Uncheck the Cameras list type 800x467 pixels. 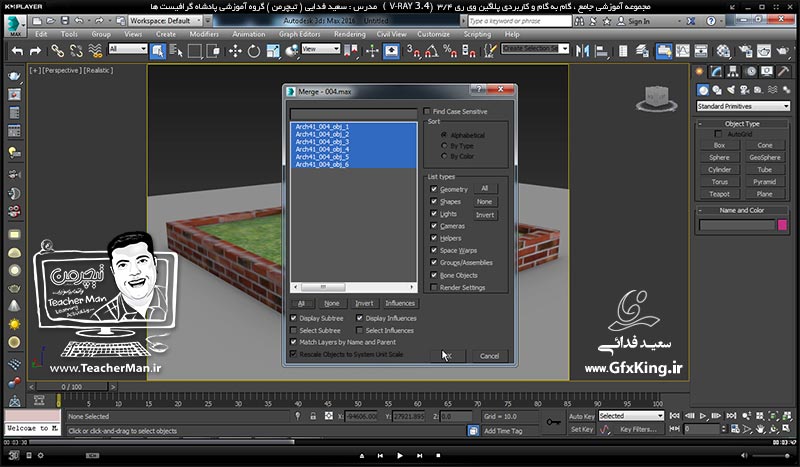[434, 226]
